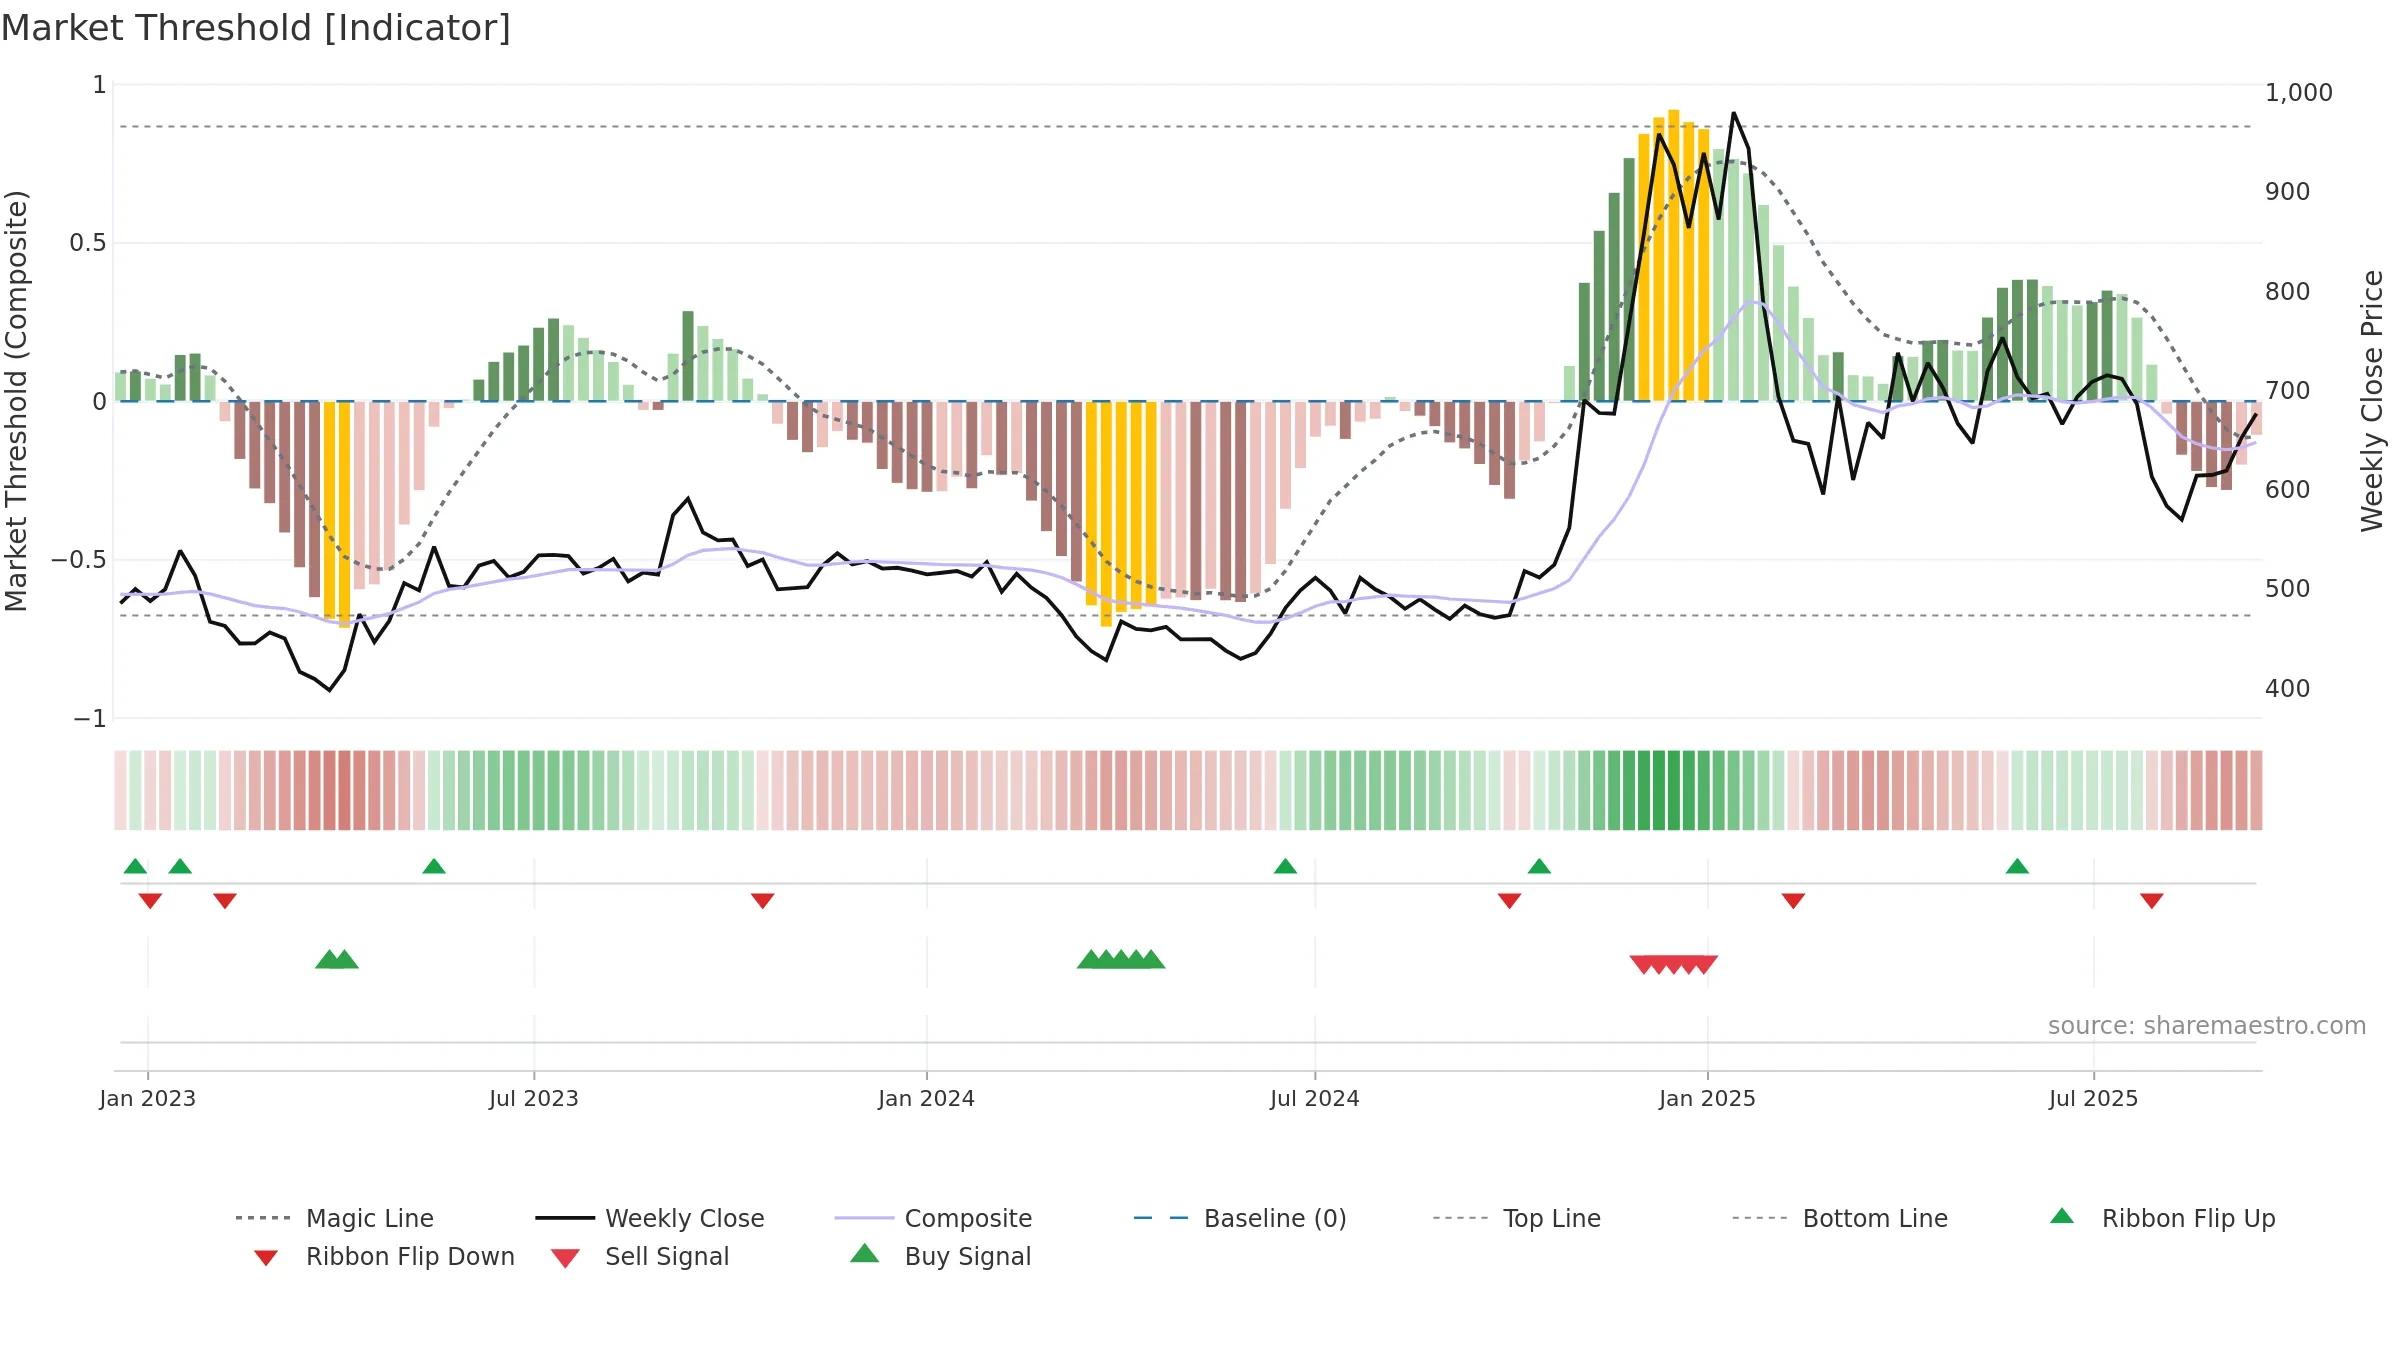Click the tallest yellow bar near December 2024
The height and width of the screenshot is (1350, 2400).
coord(1674,255)
